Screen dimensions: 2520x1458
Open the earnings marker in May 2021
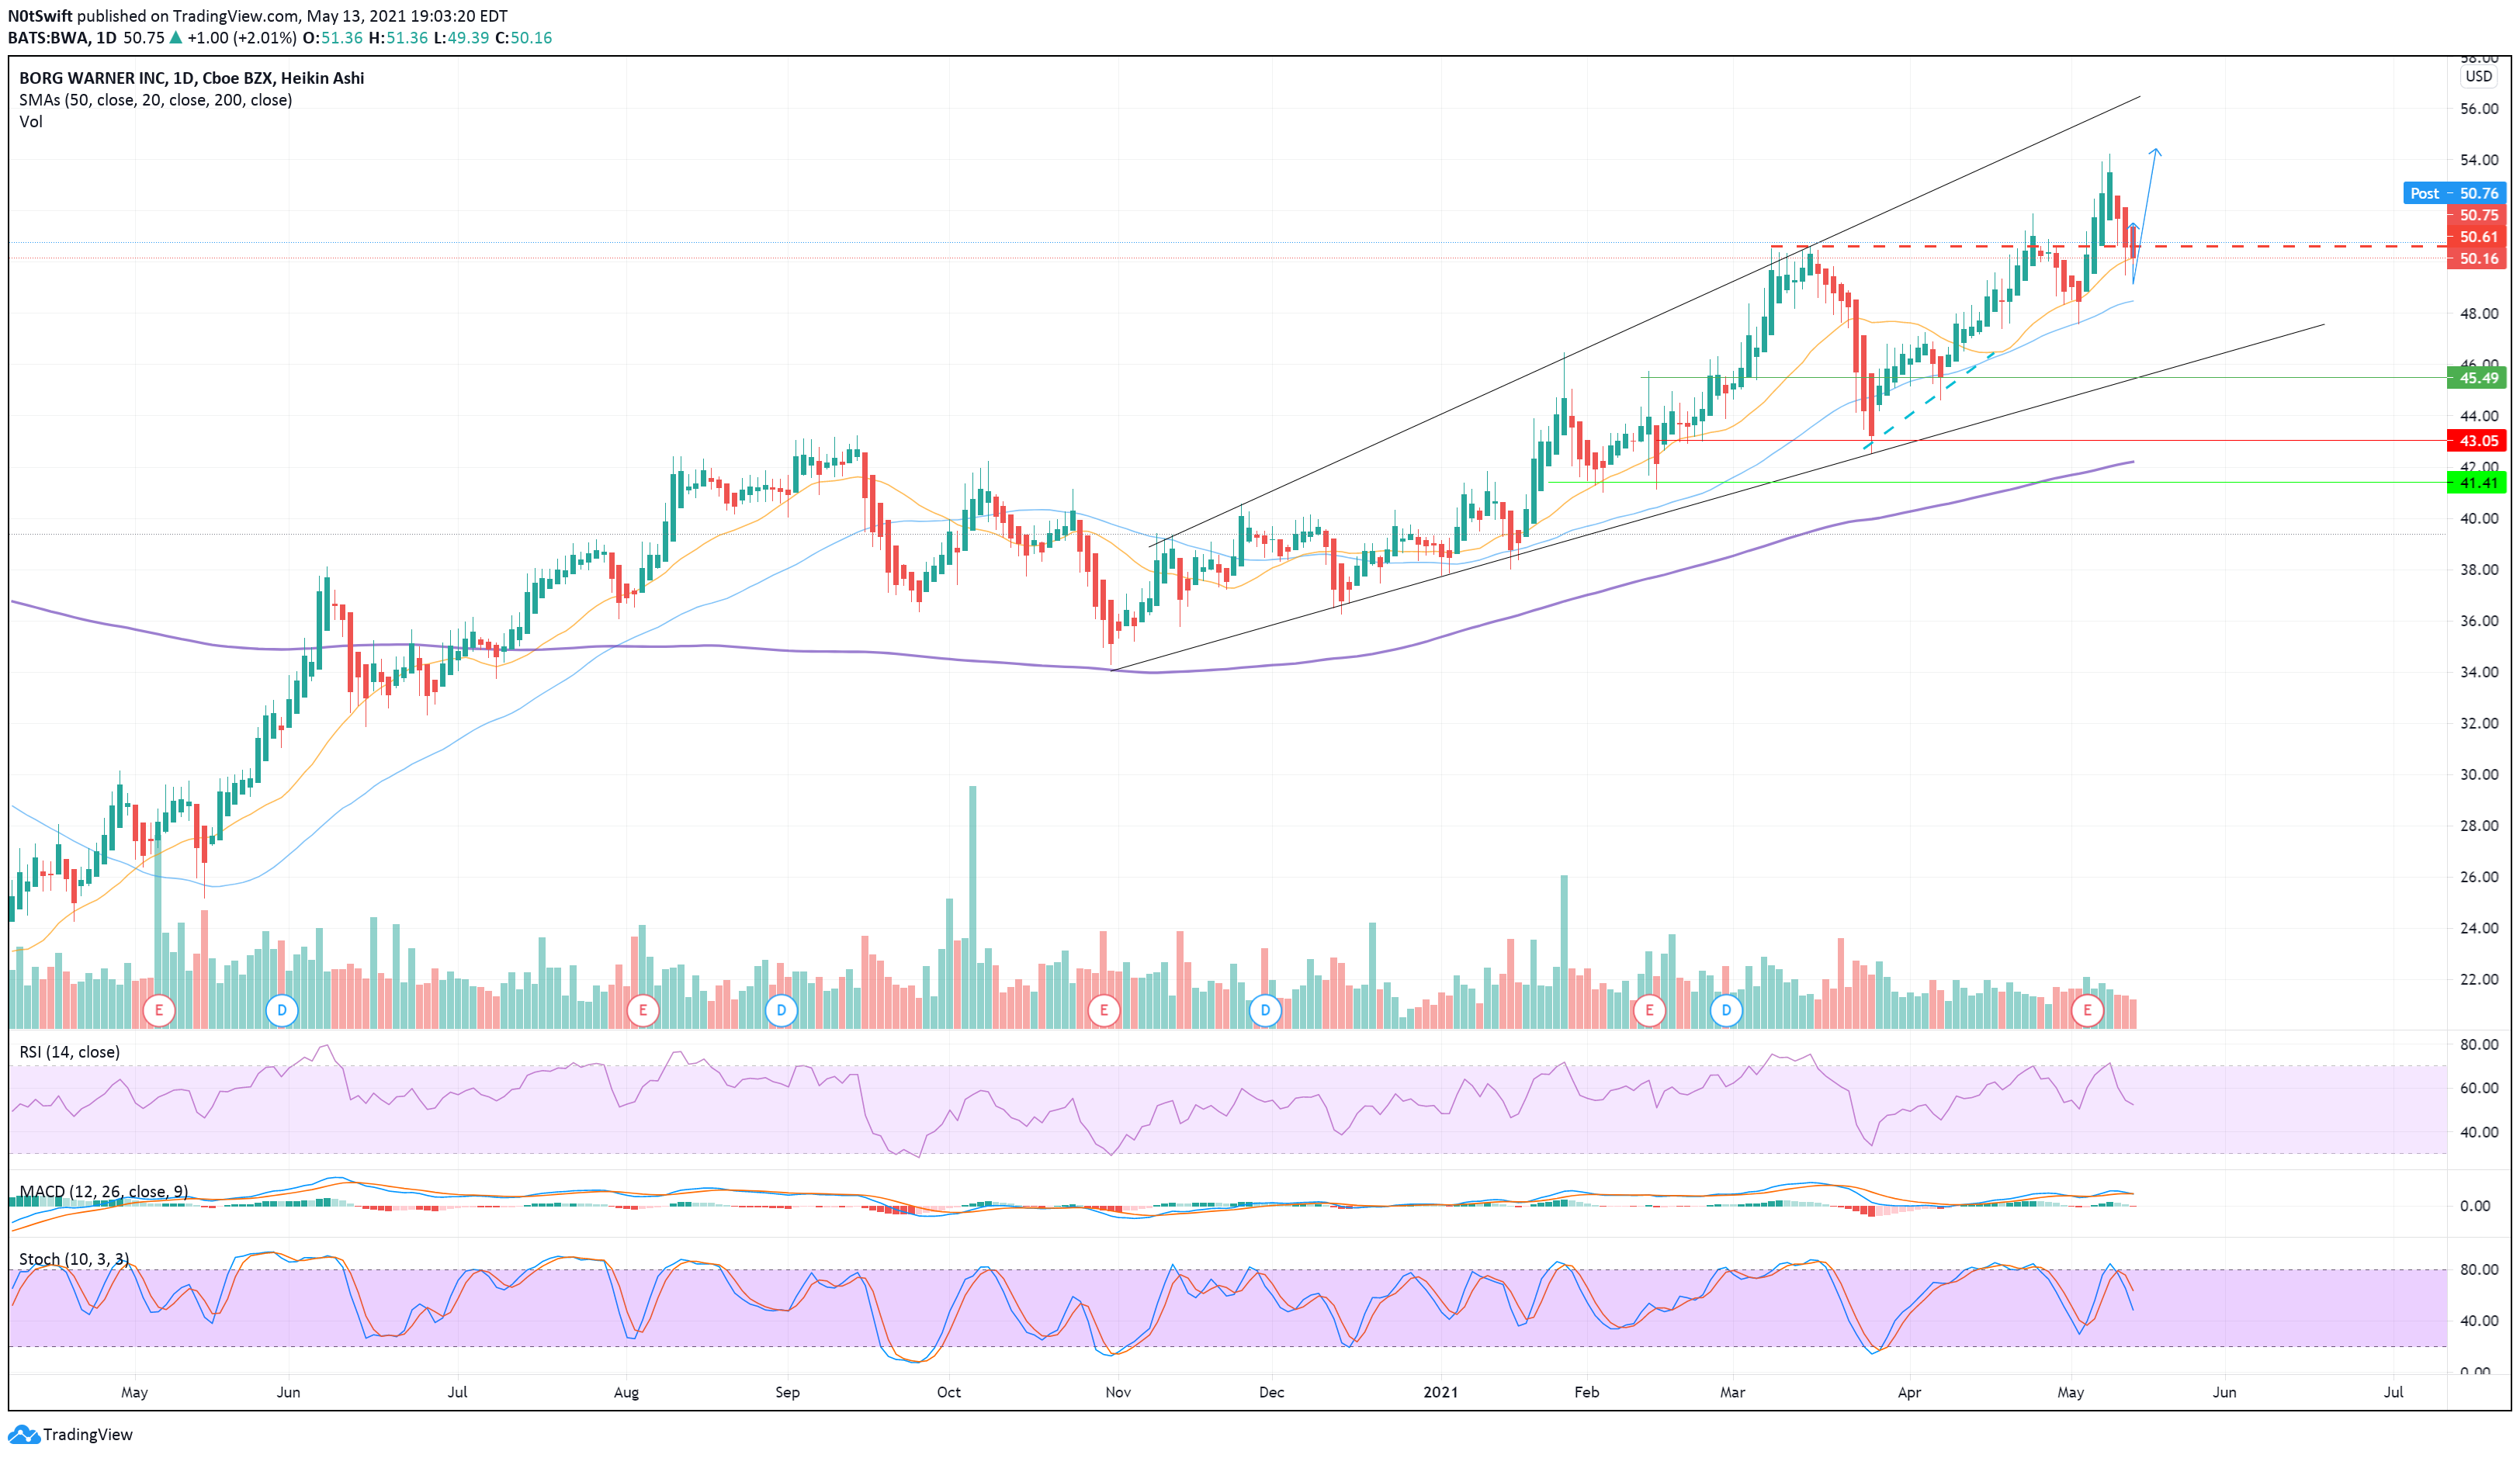[x=2087, y=1010]
